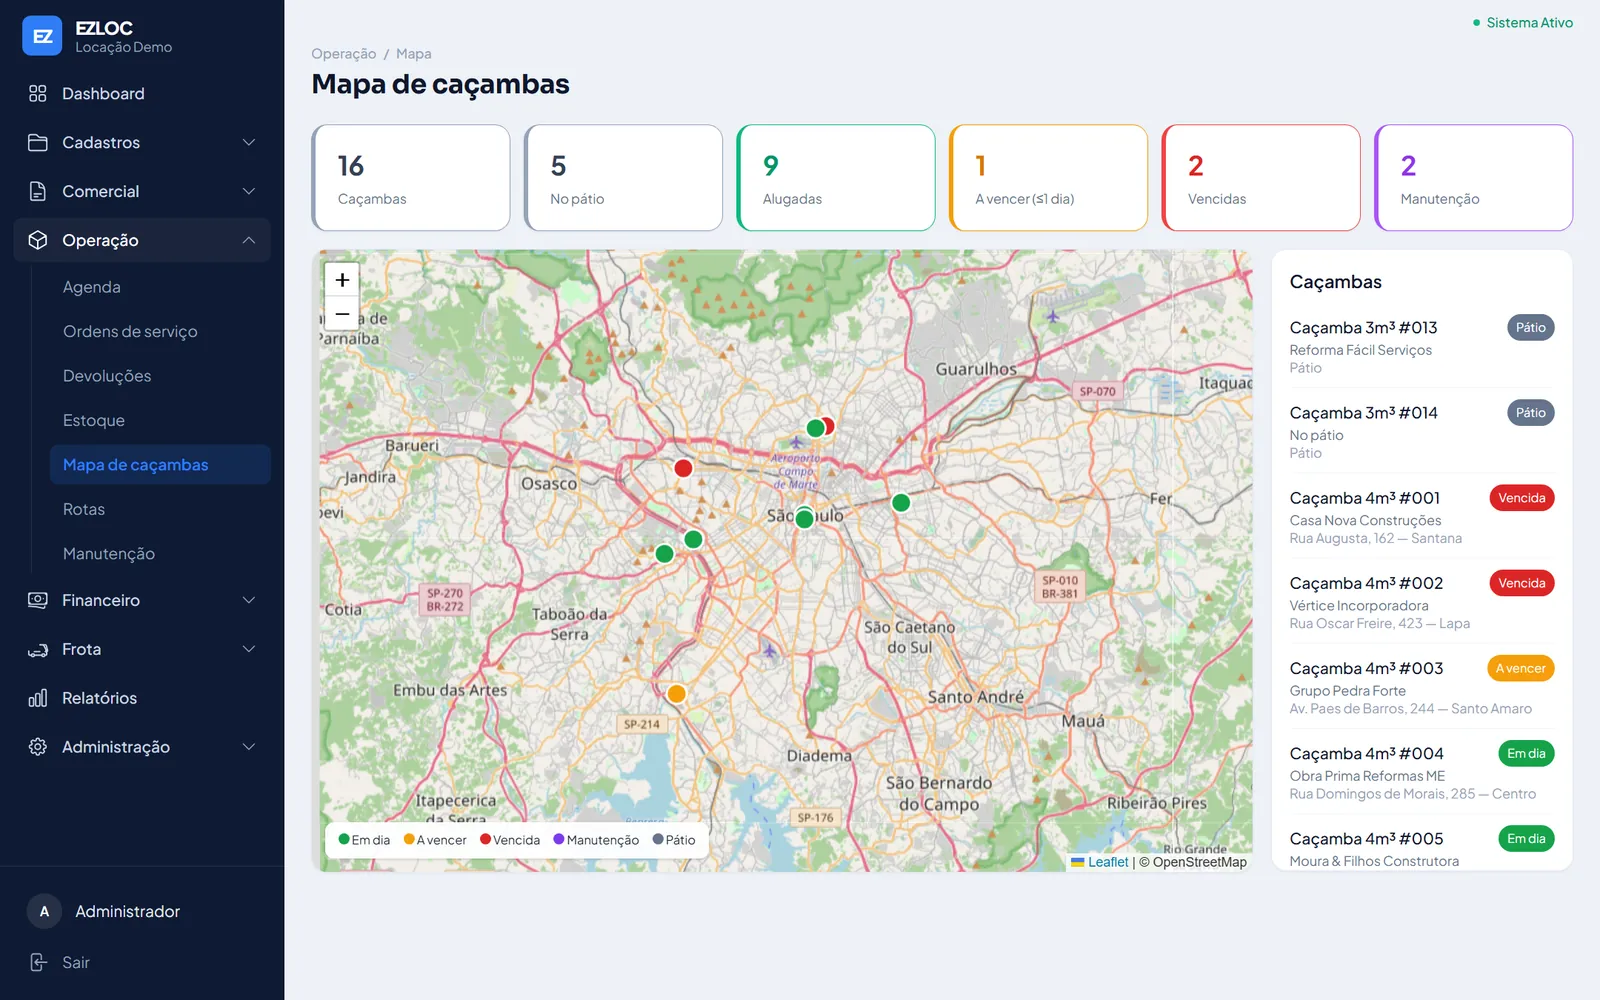Expand the Frota menu chevron
1600x1000 pixels.
coord(249,649)
